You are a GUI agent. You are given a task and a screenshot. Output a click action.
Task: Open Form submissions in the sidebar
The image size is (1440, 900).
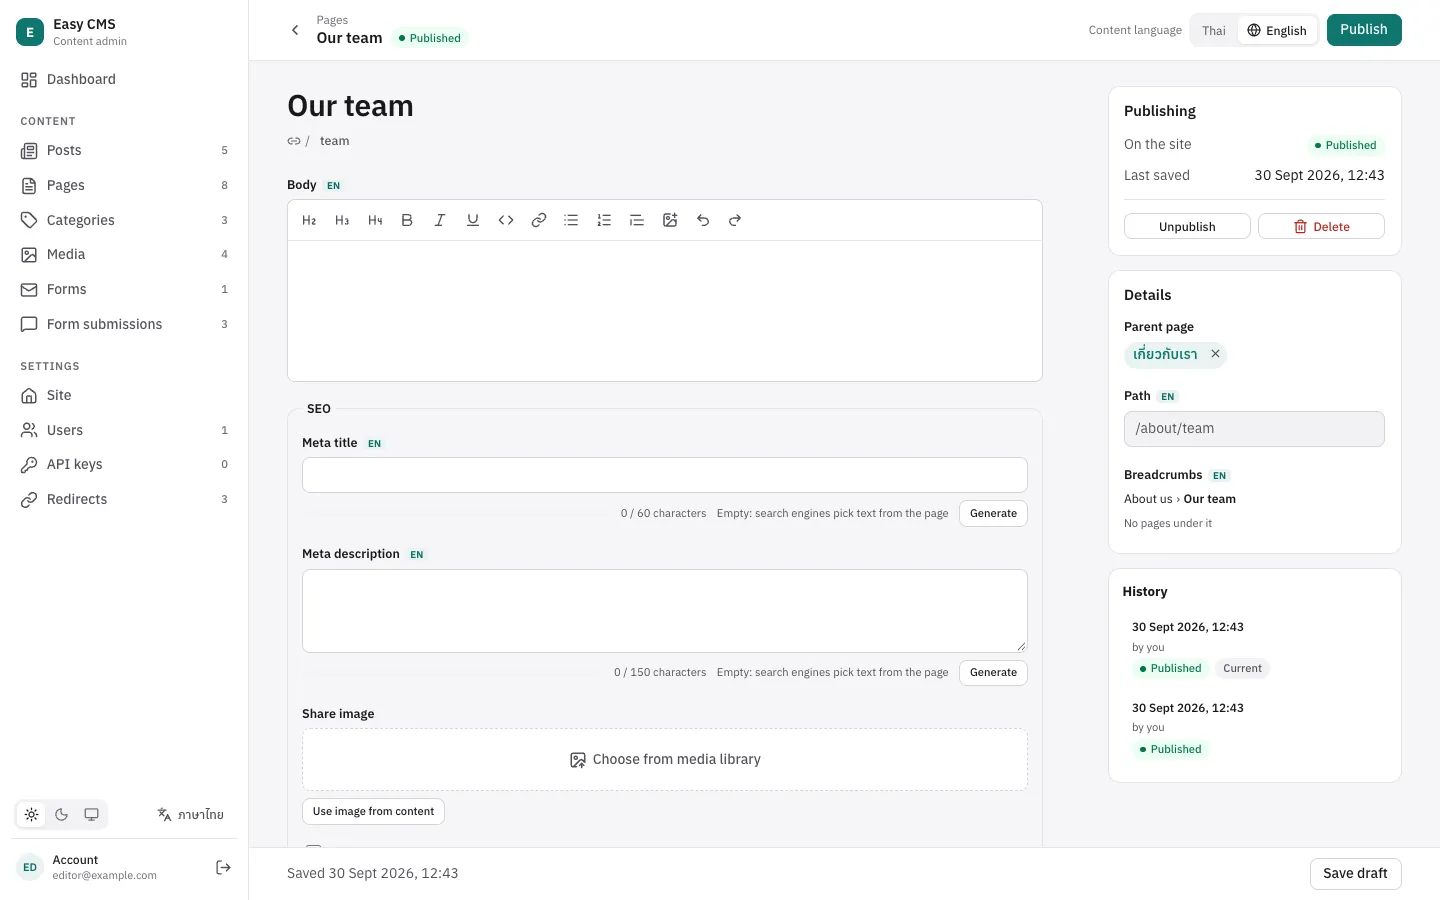pyautogui.click(x=124, y=324)
